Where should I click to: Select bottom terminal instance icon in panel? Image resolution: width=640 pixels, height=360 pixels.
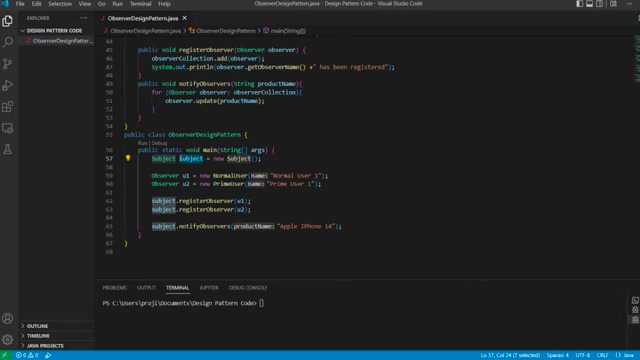(635, 320)
